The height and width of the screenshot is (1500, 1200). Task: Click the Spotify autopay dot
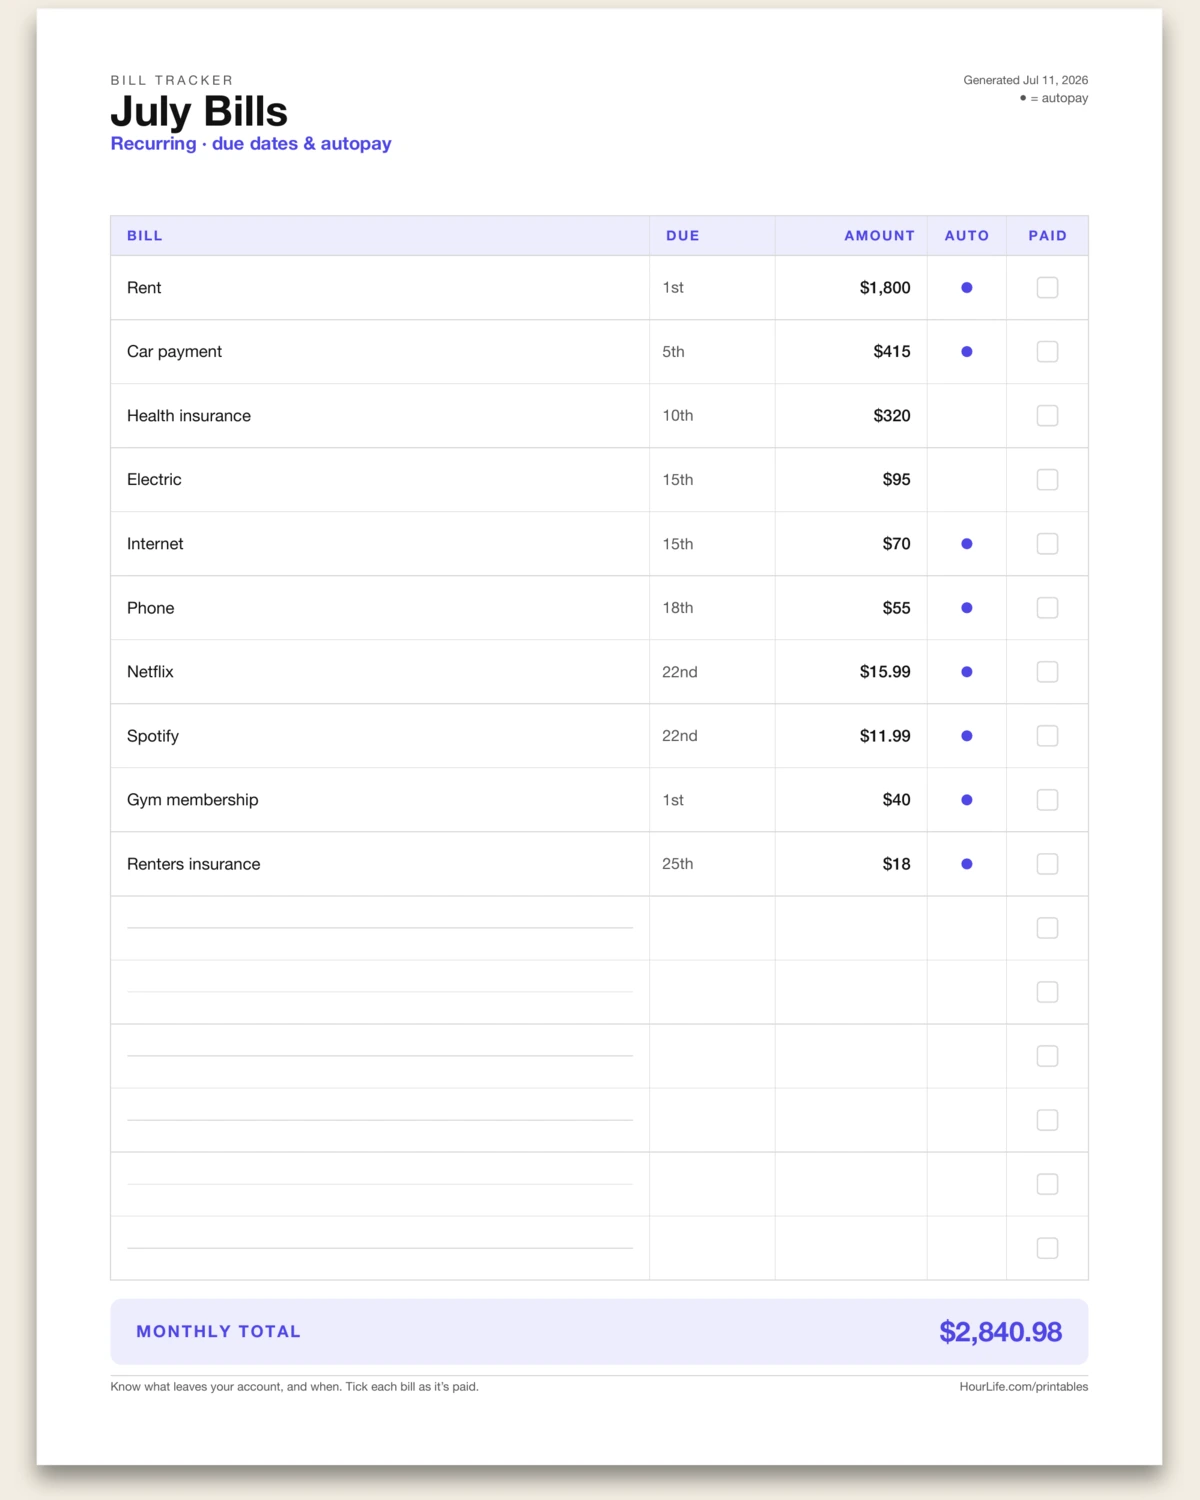click(x=967, y=736)
